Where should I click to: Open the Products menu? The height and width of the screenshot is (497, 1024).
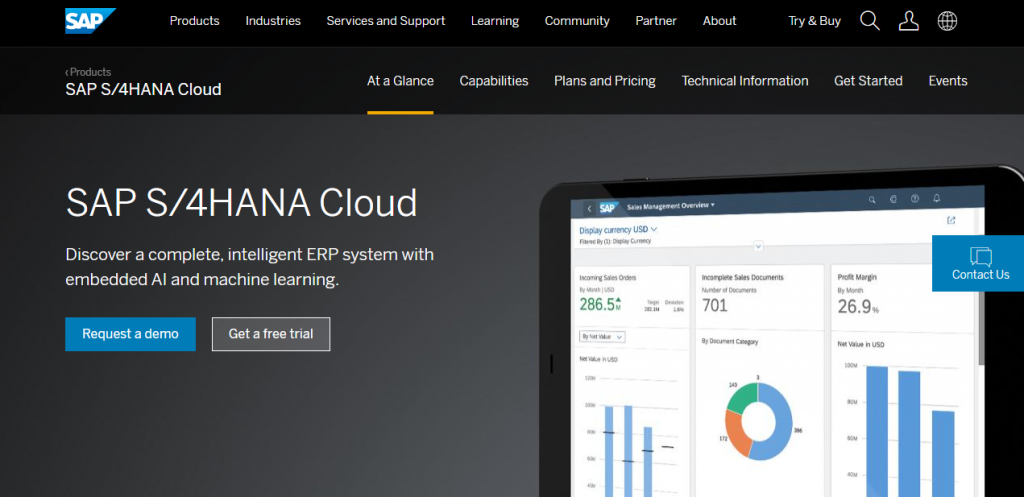(194, 21)
